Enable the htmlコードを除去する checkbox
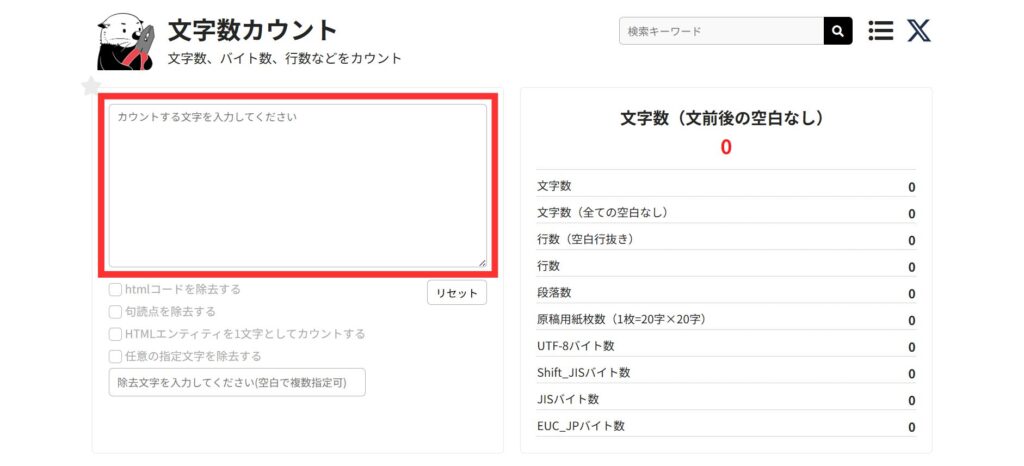This screenshot has height=466, width=1024. tap(115, 290)
